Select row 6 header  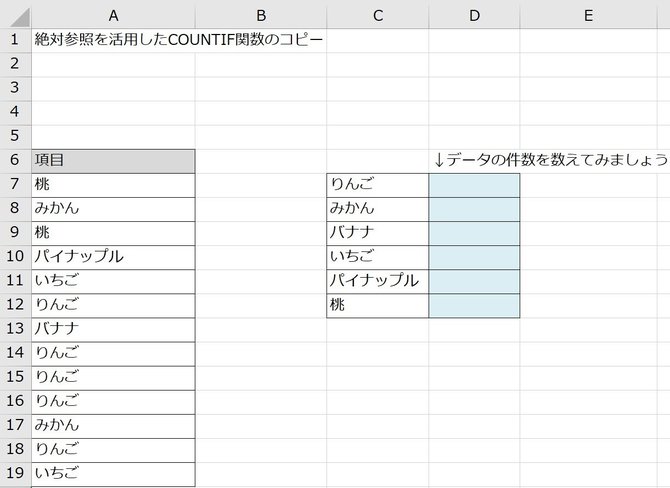tap(15, 160)
